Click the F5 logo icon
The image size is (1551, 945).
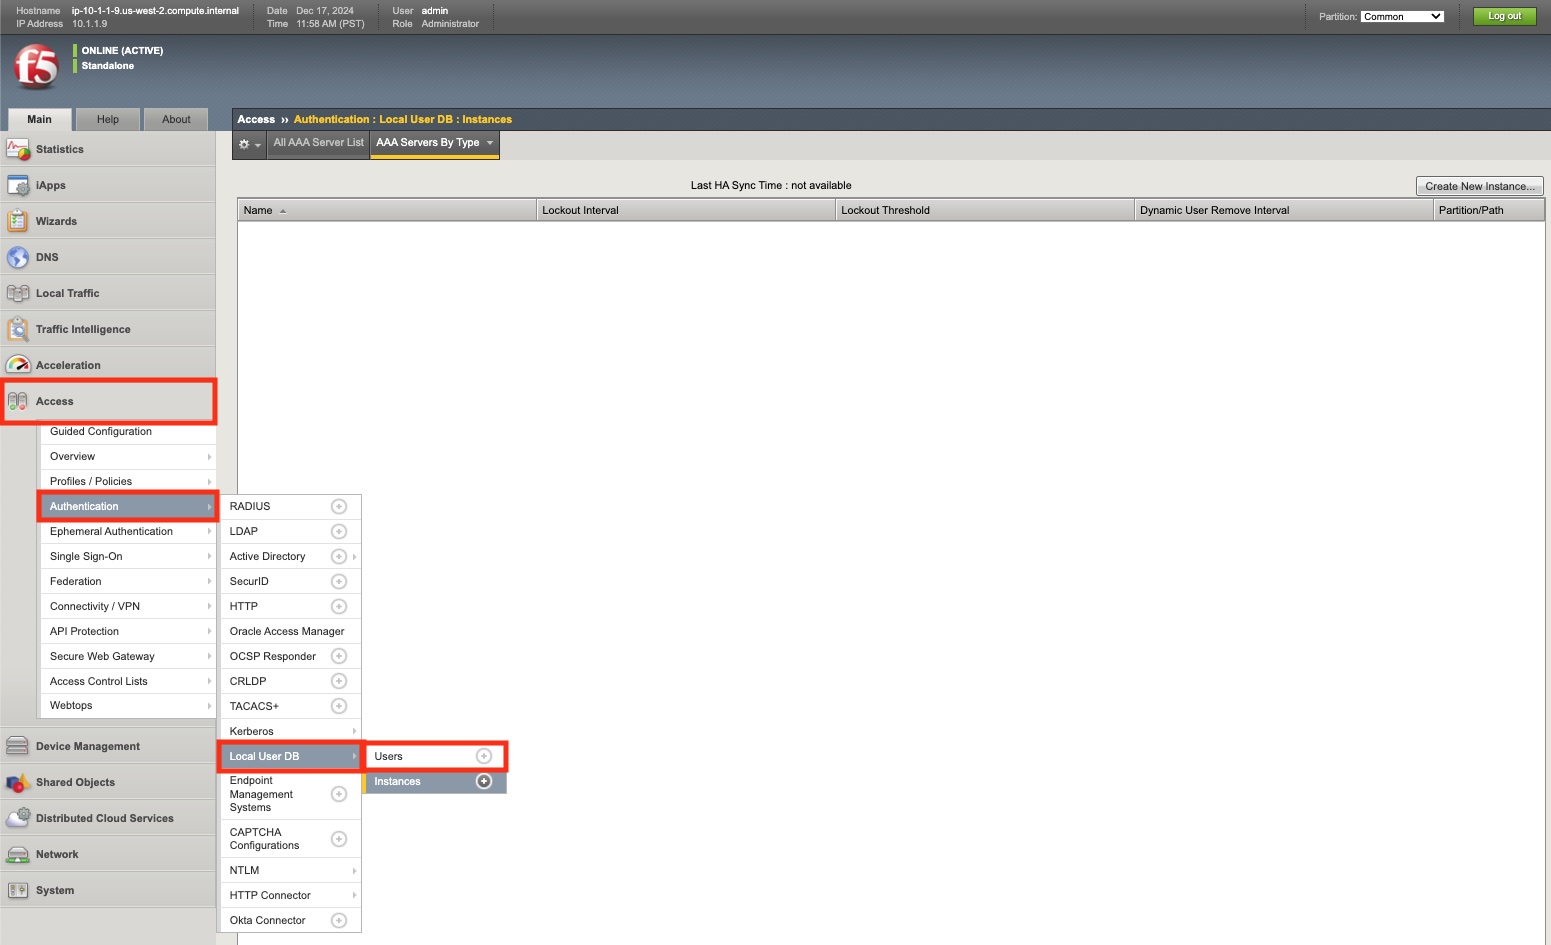pos(36,67)
